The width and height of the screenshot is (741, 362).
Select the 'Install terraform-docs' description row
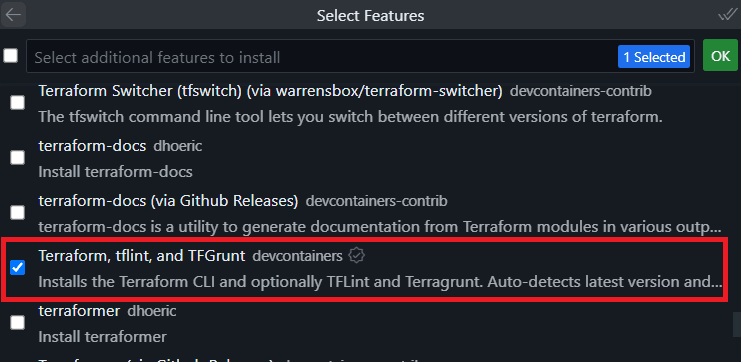[115, 172]
